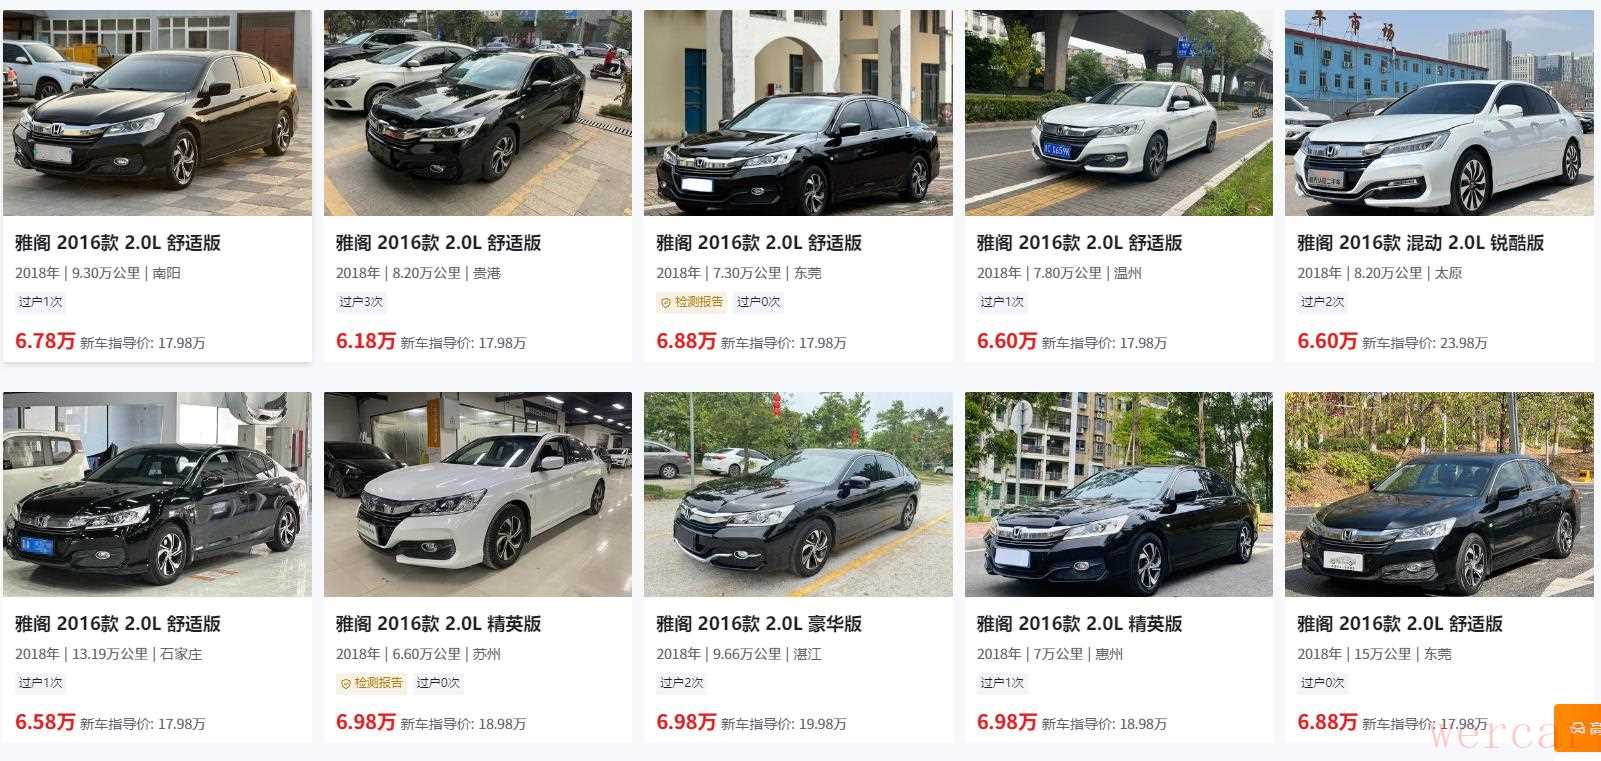
Task: Open the Shijiazhuang showroom Accord photo
Action: click(157, 494)
